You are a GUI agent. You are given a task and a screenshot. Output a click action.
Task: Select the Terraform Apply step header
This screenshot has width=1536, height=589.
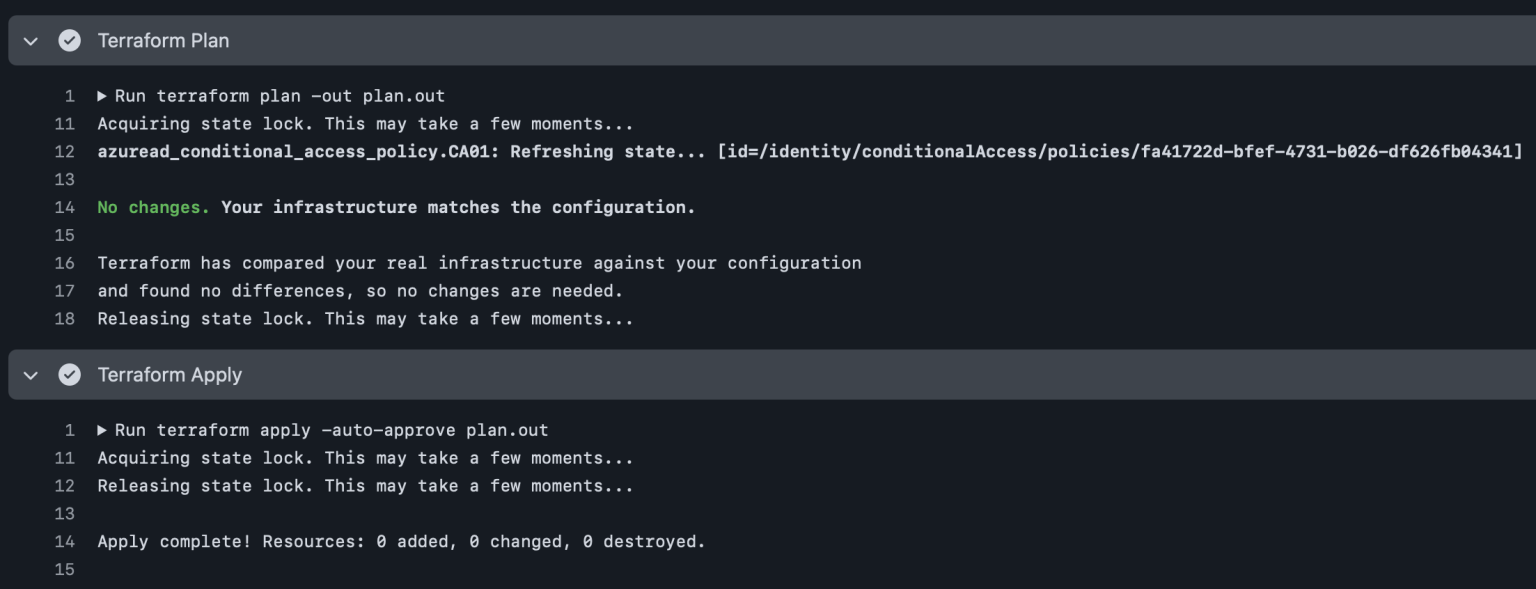170,375
